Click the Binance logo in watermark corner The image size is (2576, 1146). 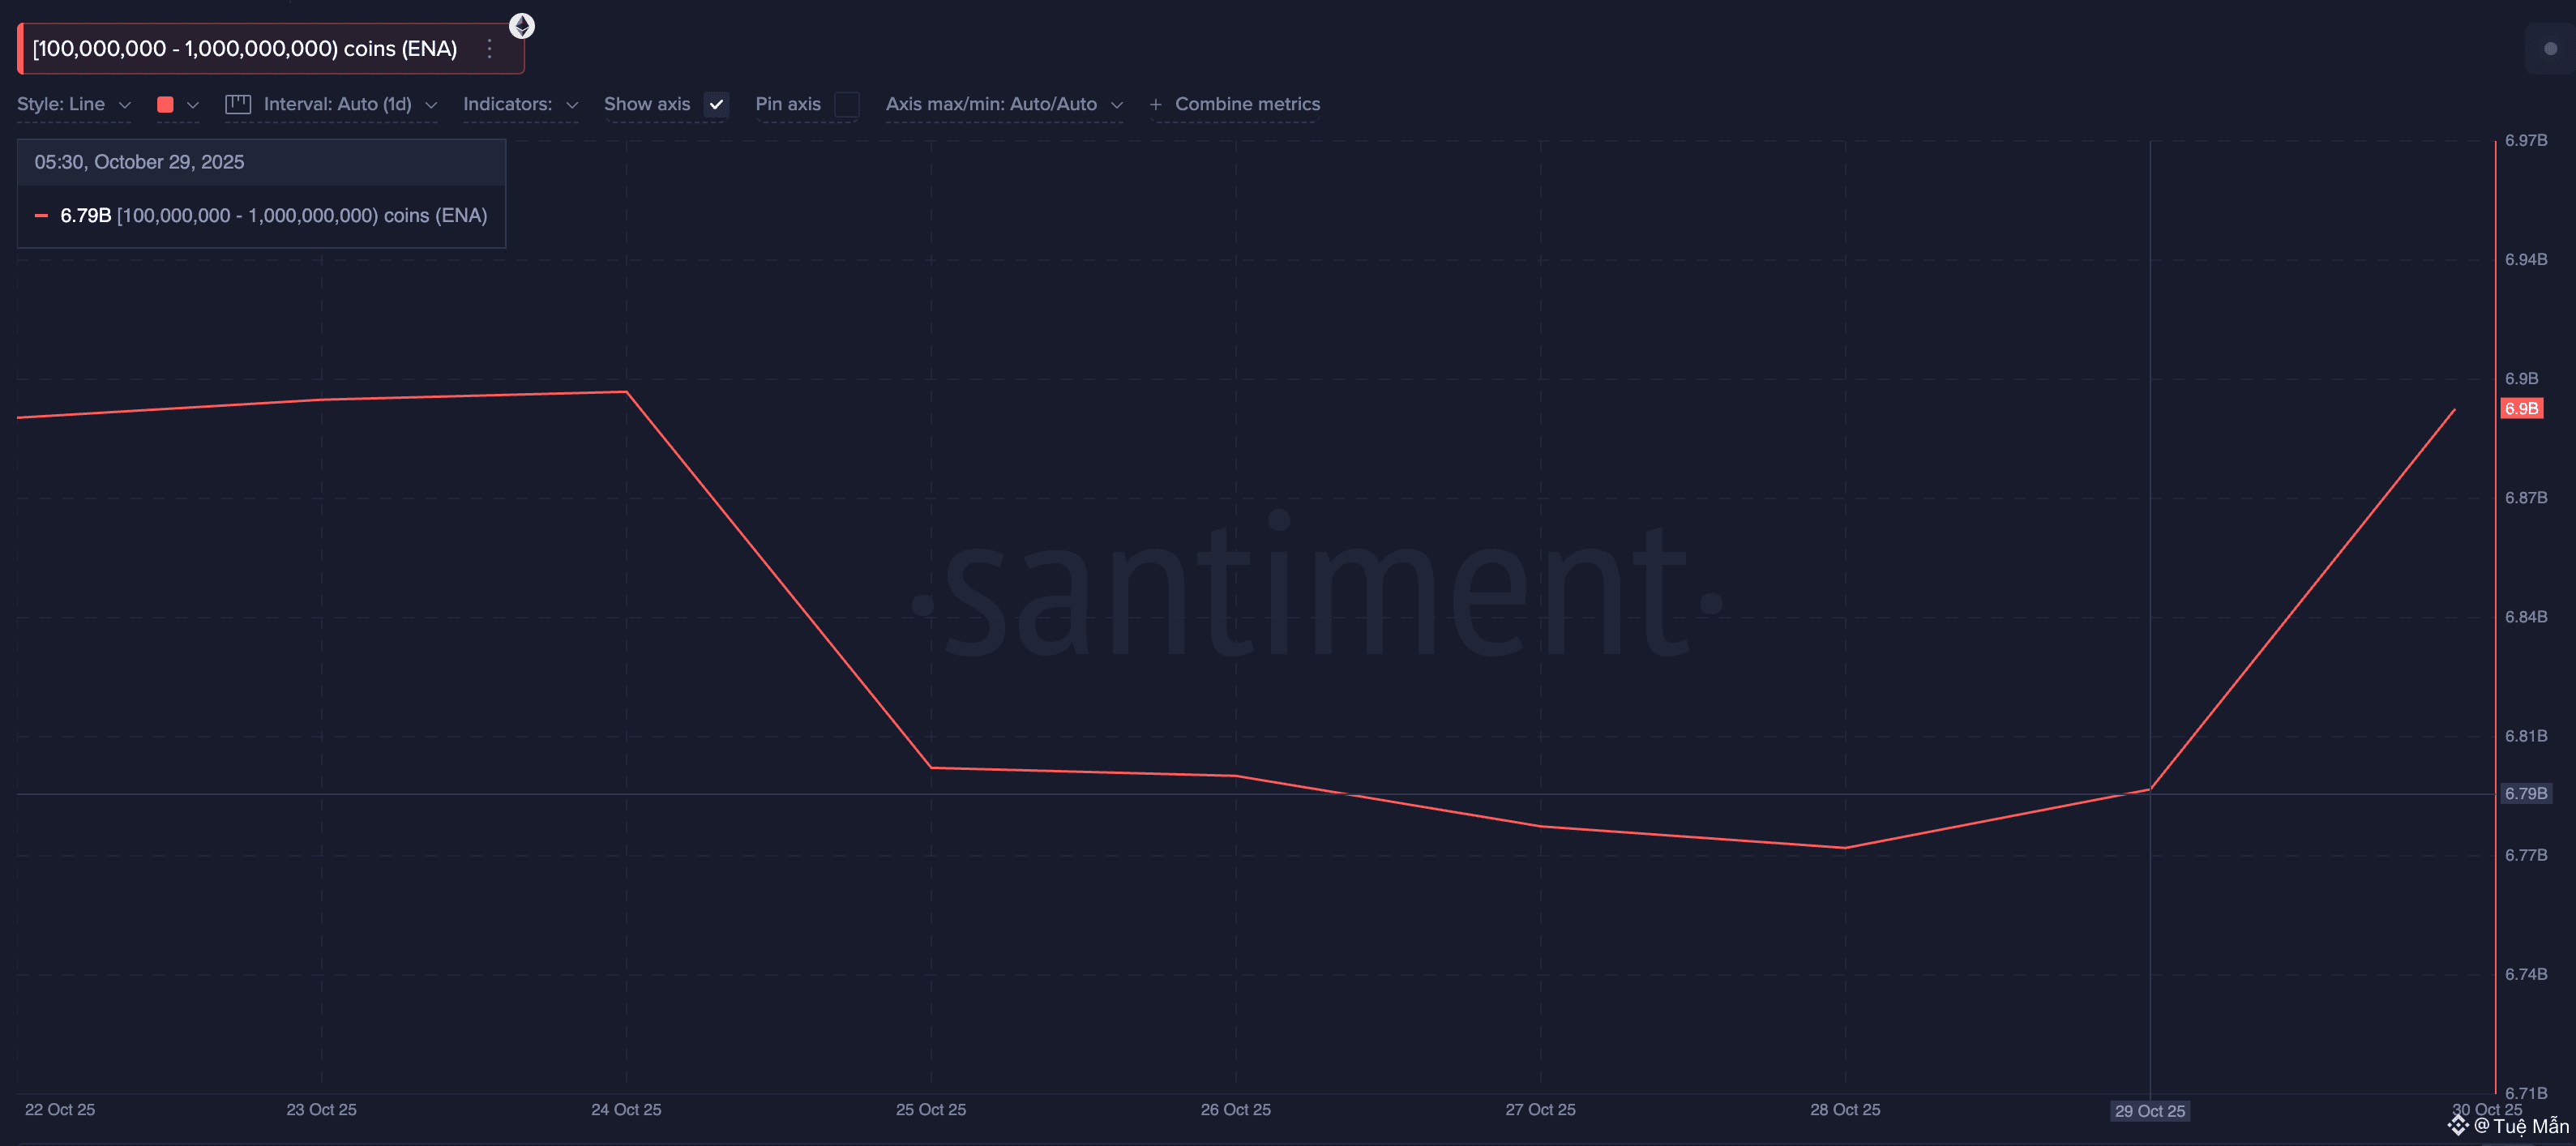[x=2458, y=1126]
